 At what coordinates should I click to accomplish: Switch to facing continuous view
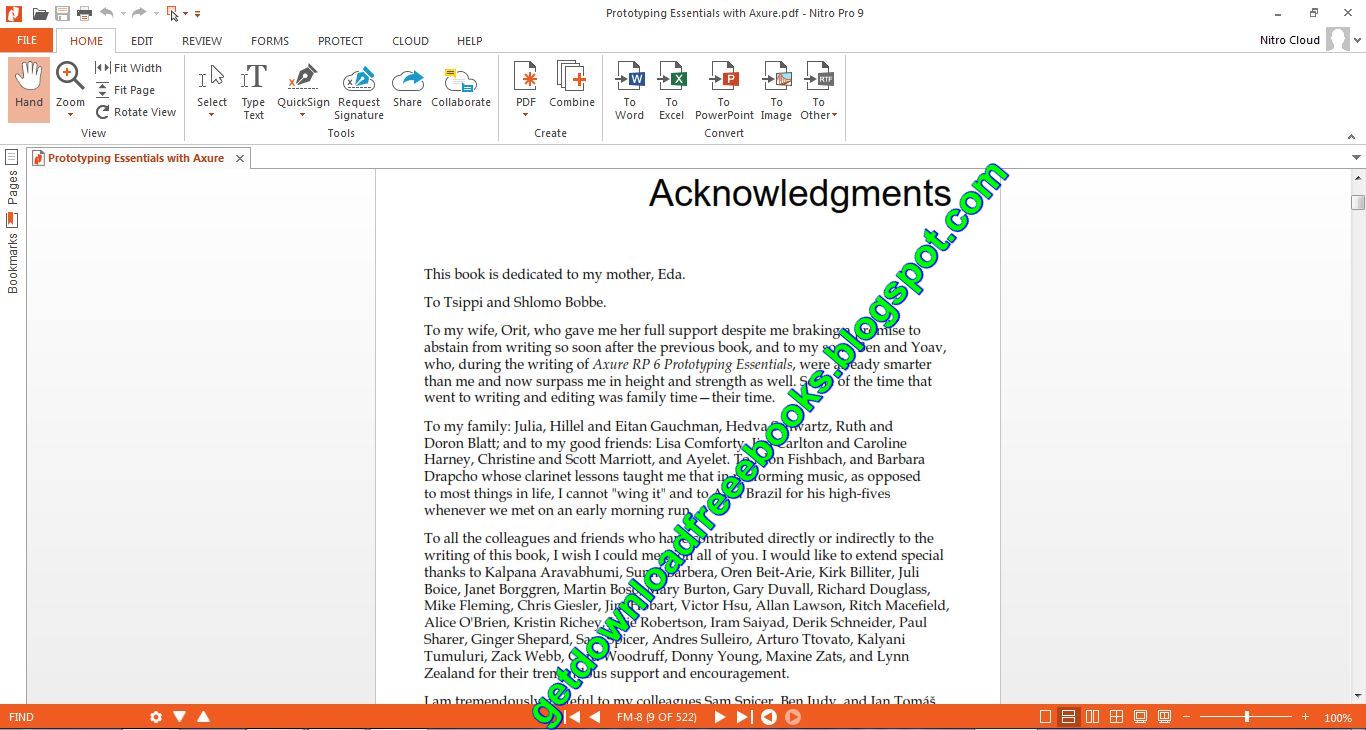pyautogui.click(x=1116, y=717)
